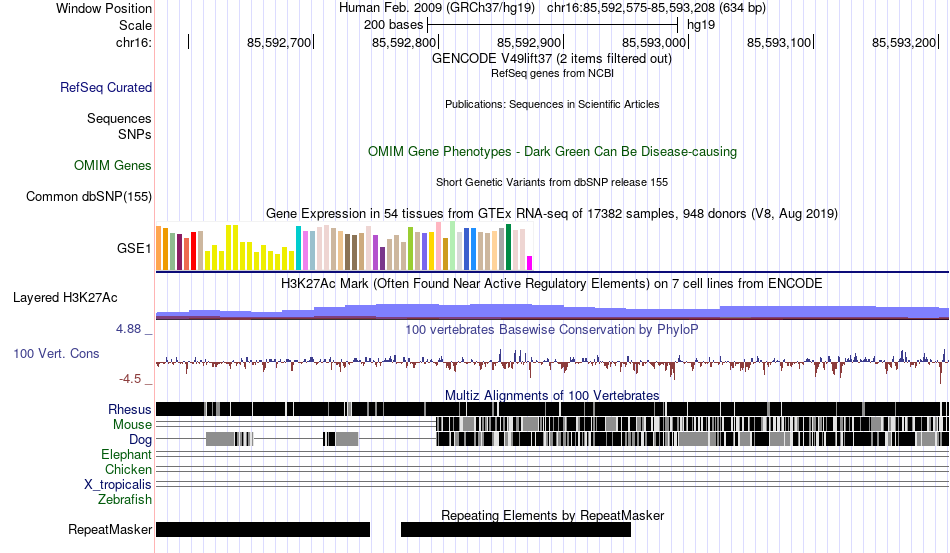Click the right RepeatMasker black block

pos(516,529)
